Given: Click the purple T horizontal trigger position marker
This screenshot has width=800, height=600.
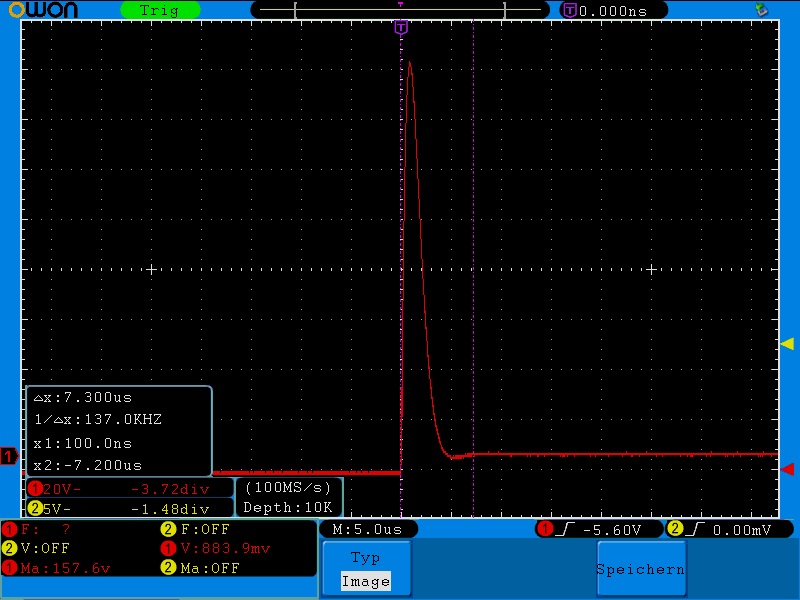Looking at the screenshot, I should pos(401,27).
